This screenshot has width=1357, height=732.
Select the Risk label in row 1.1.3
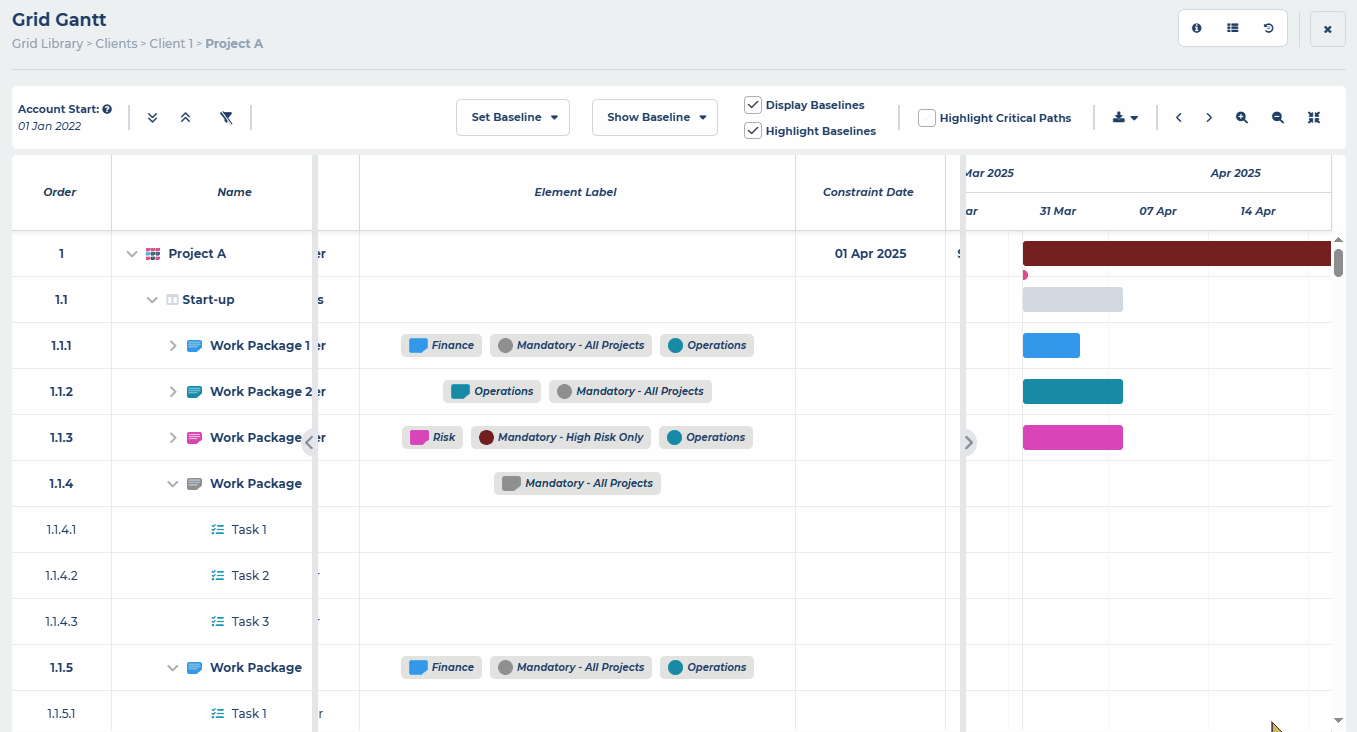(431, 438)
